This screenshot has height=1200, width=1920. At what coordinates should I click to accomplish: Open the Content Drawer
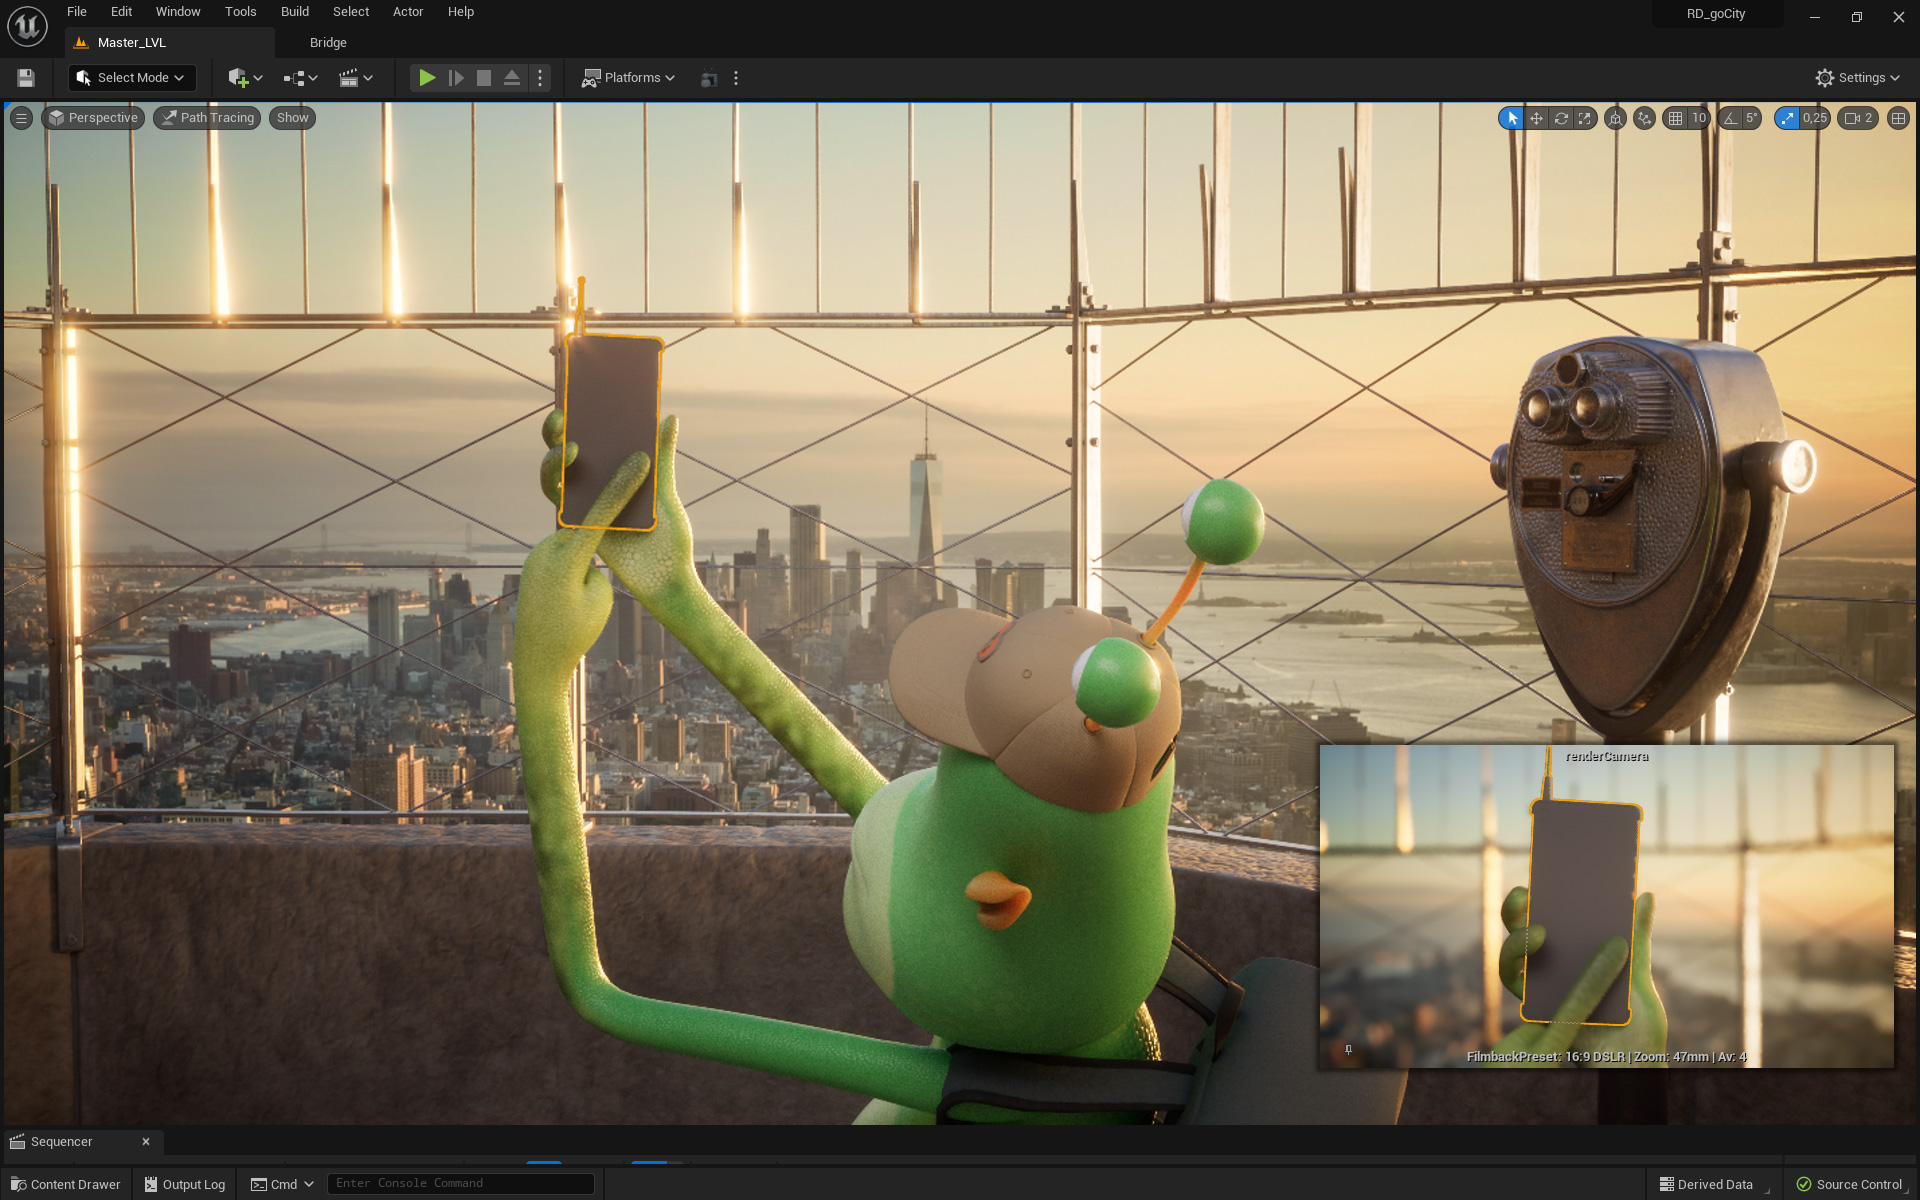tap(65, 1184)
